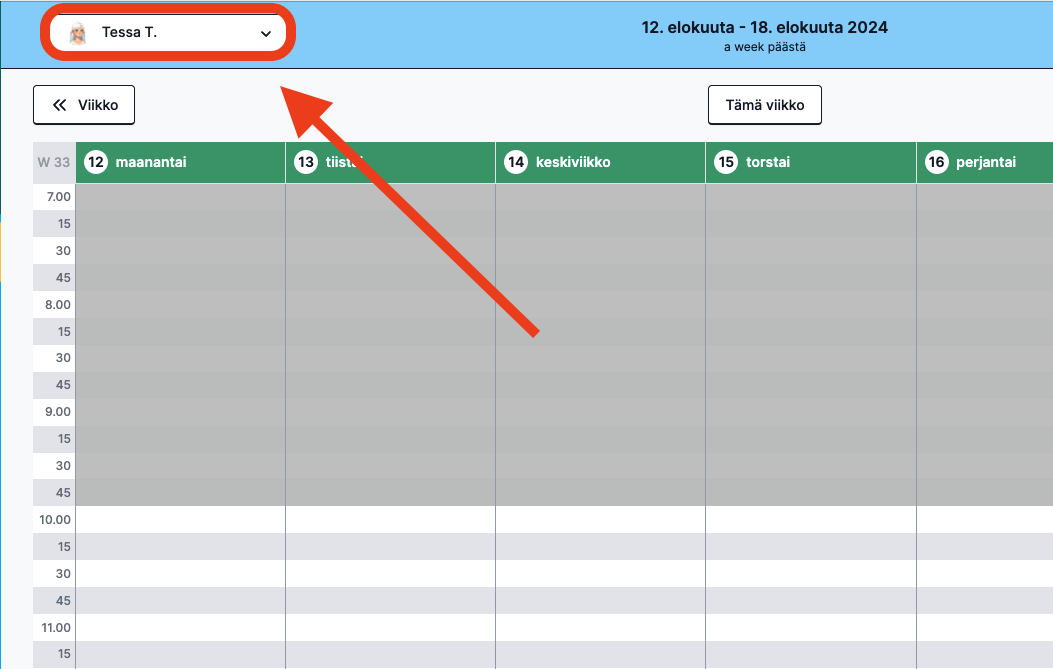Image resolution: width=1053 pixels, height=669 pixels.
Task: Click the 9.00 time label
Action: [58, 412]
